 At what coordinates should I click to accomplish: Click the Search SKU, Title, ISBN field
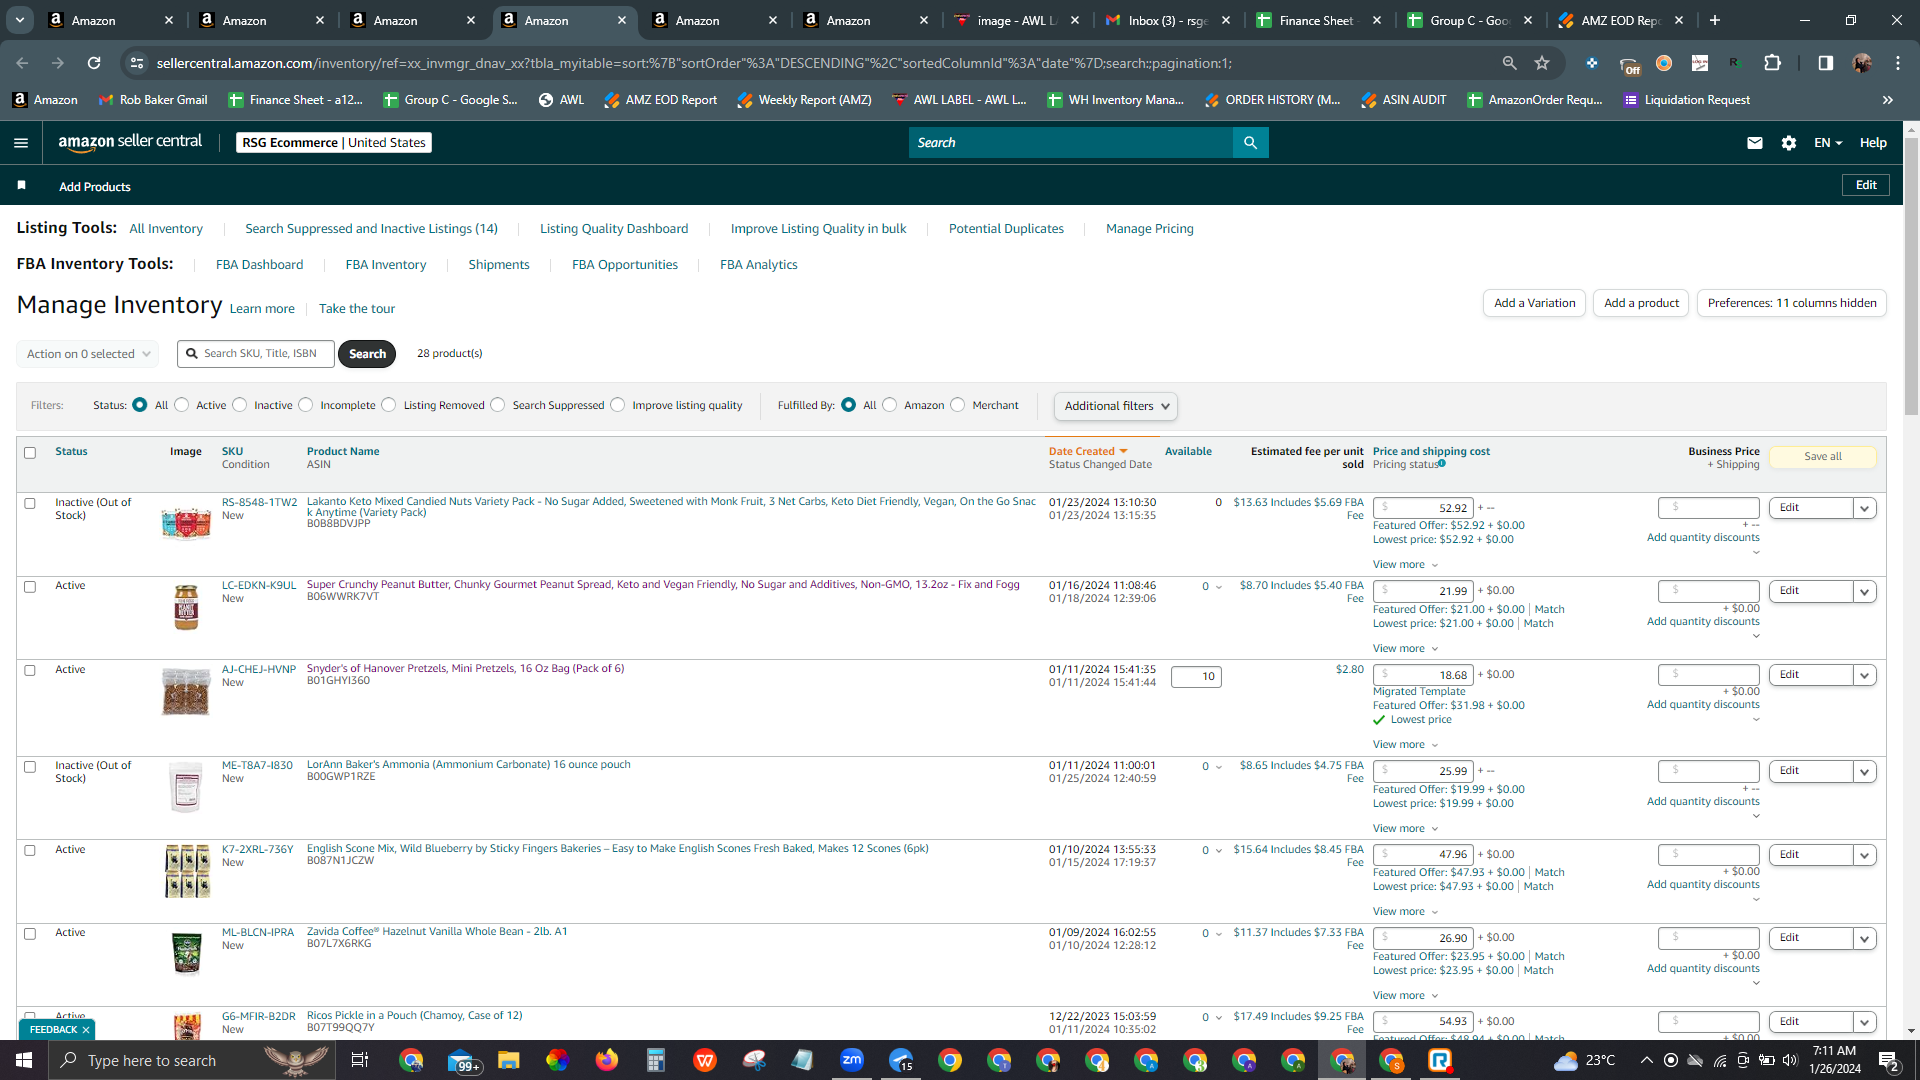coord(256,354)
